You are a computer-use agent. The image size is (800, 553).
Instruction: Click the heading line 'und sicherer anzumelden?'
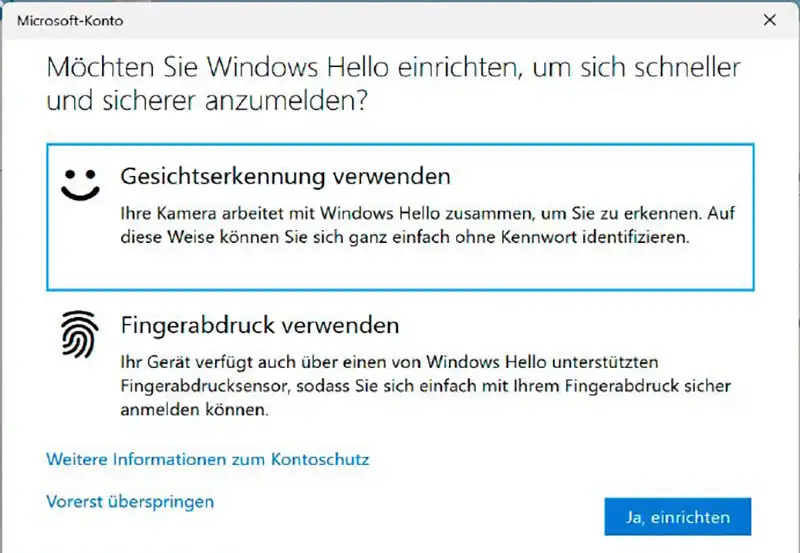tap(207, 100)
